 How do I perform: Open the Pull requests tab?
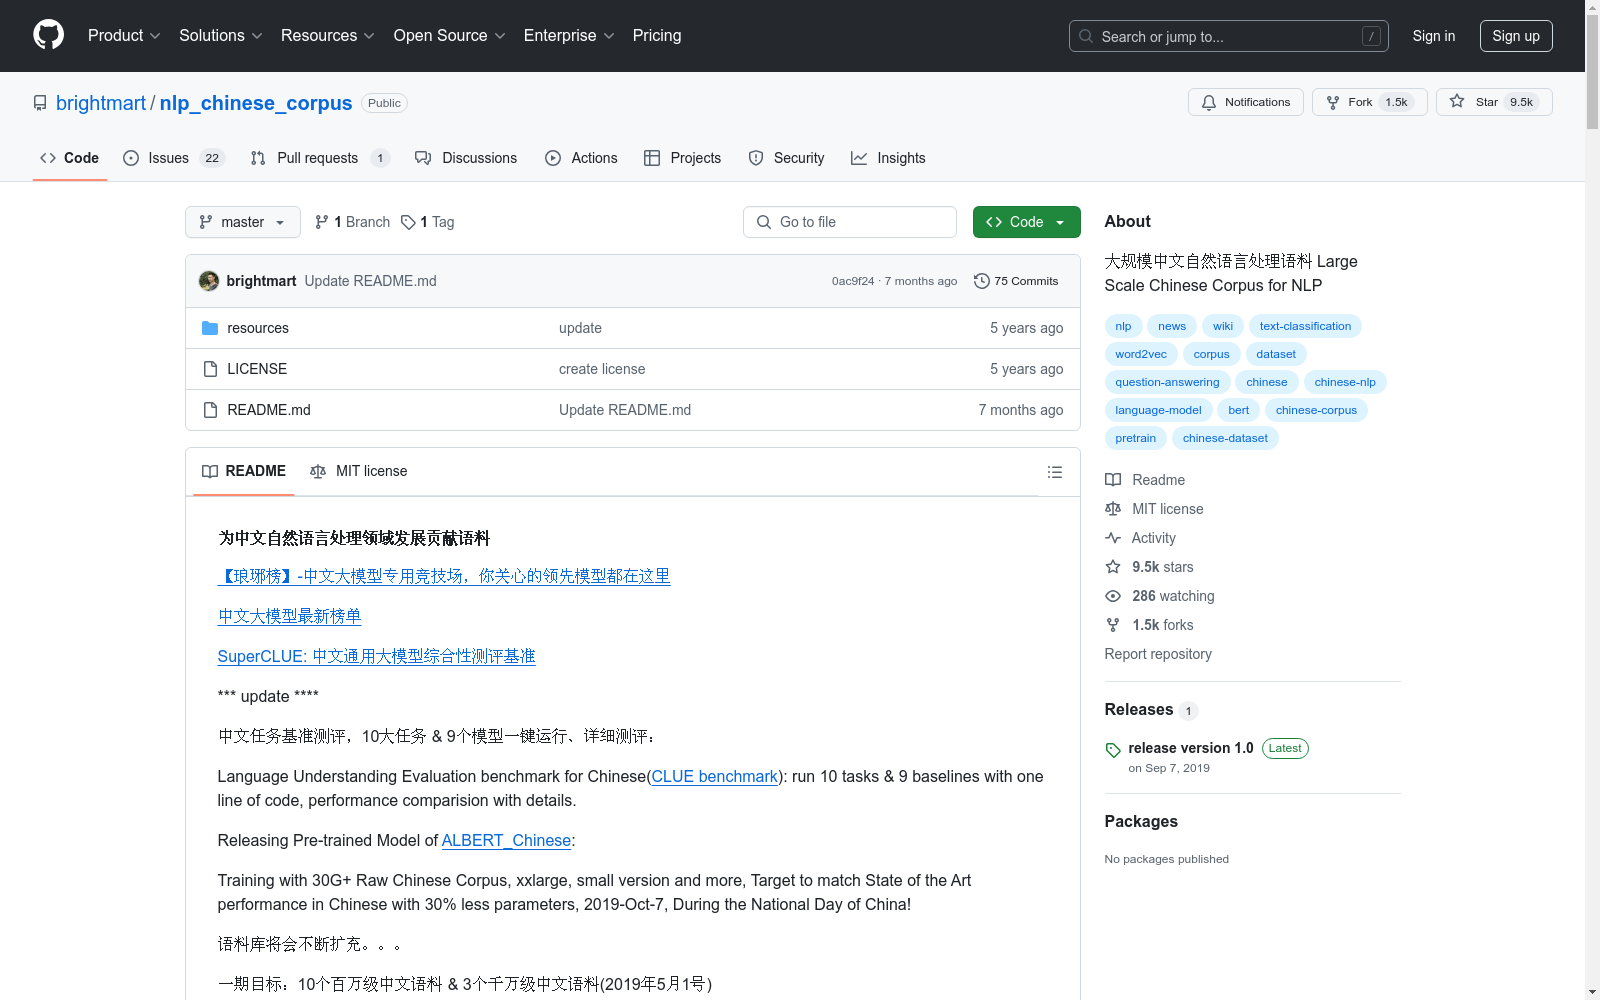click(x=320, y=158)
